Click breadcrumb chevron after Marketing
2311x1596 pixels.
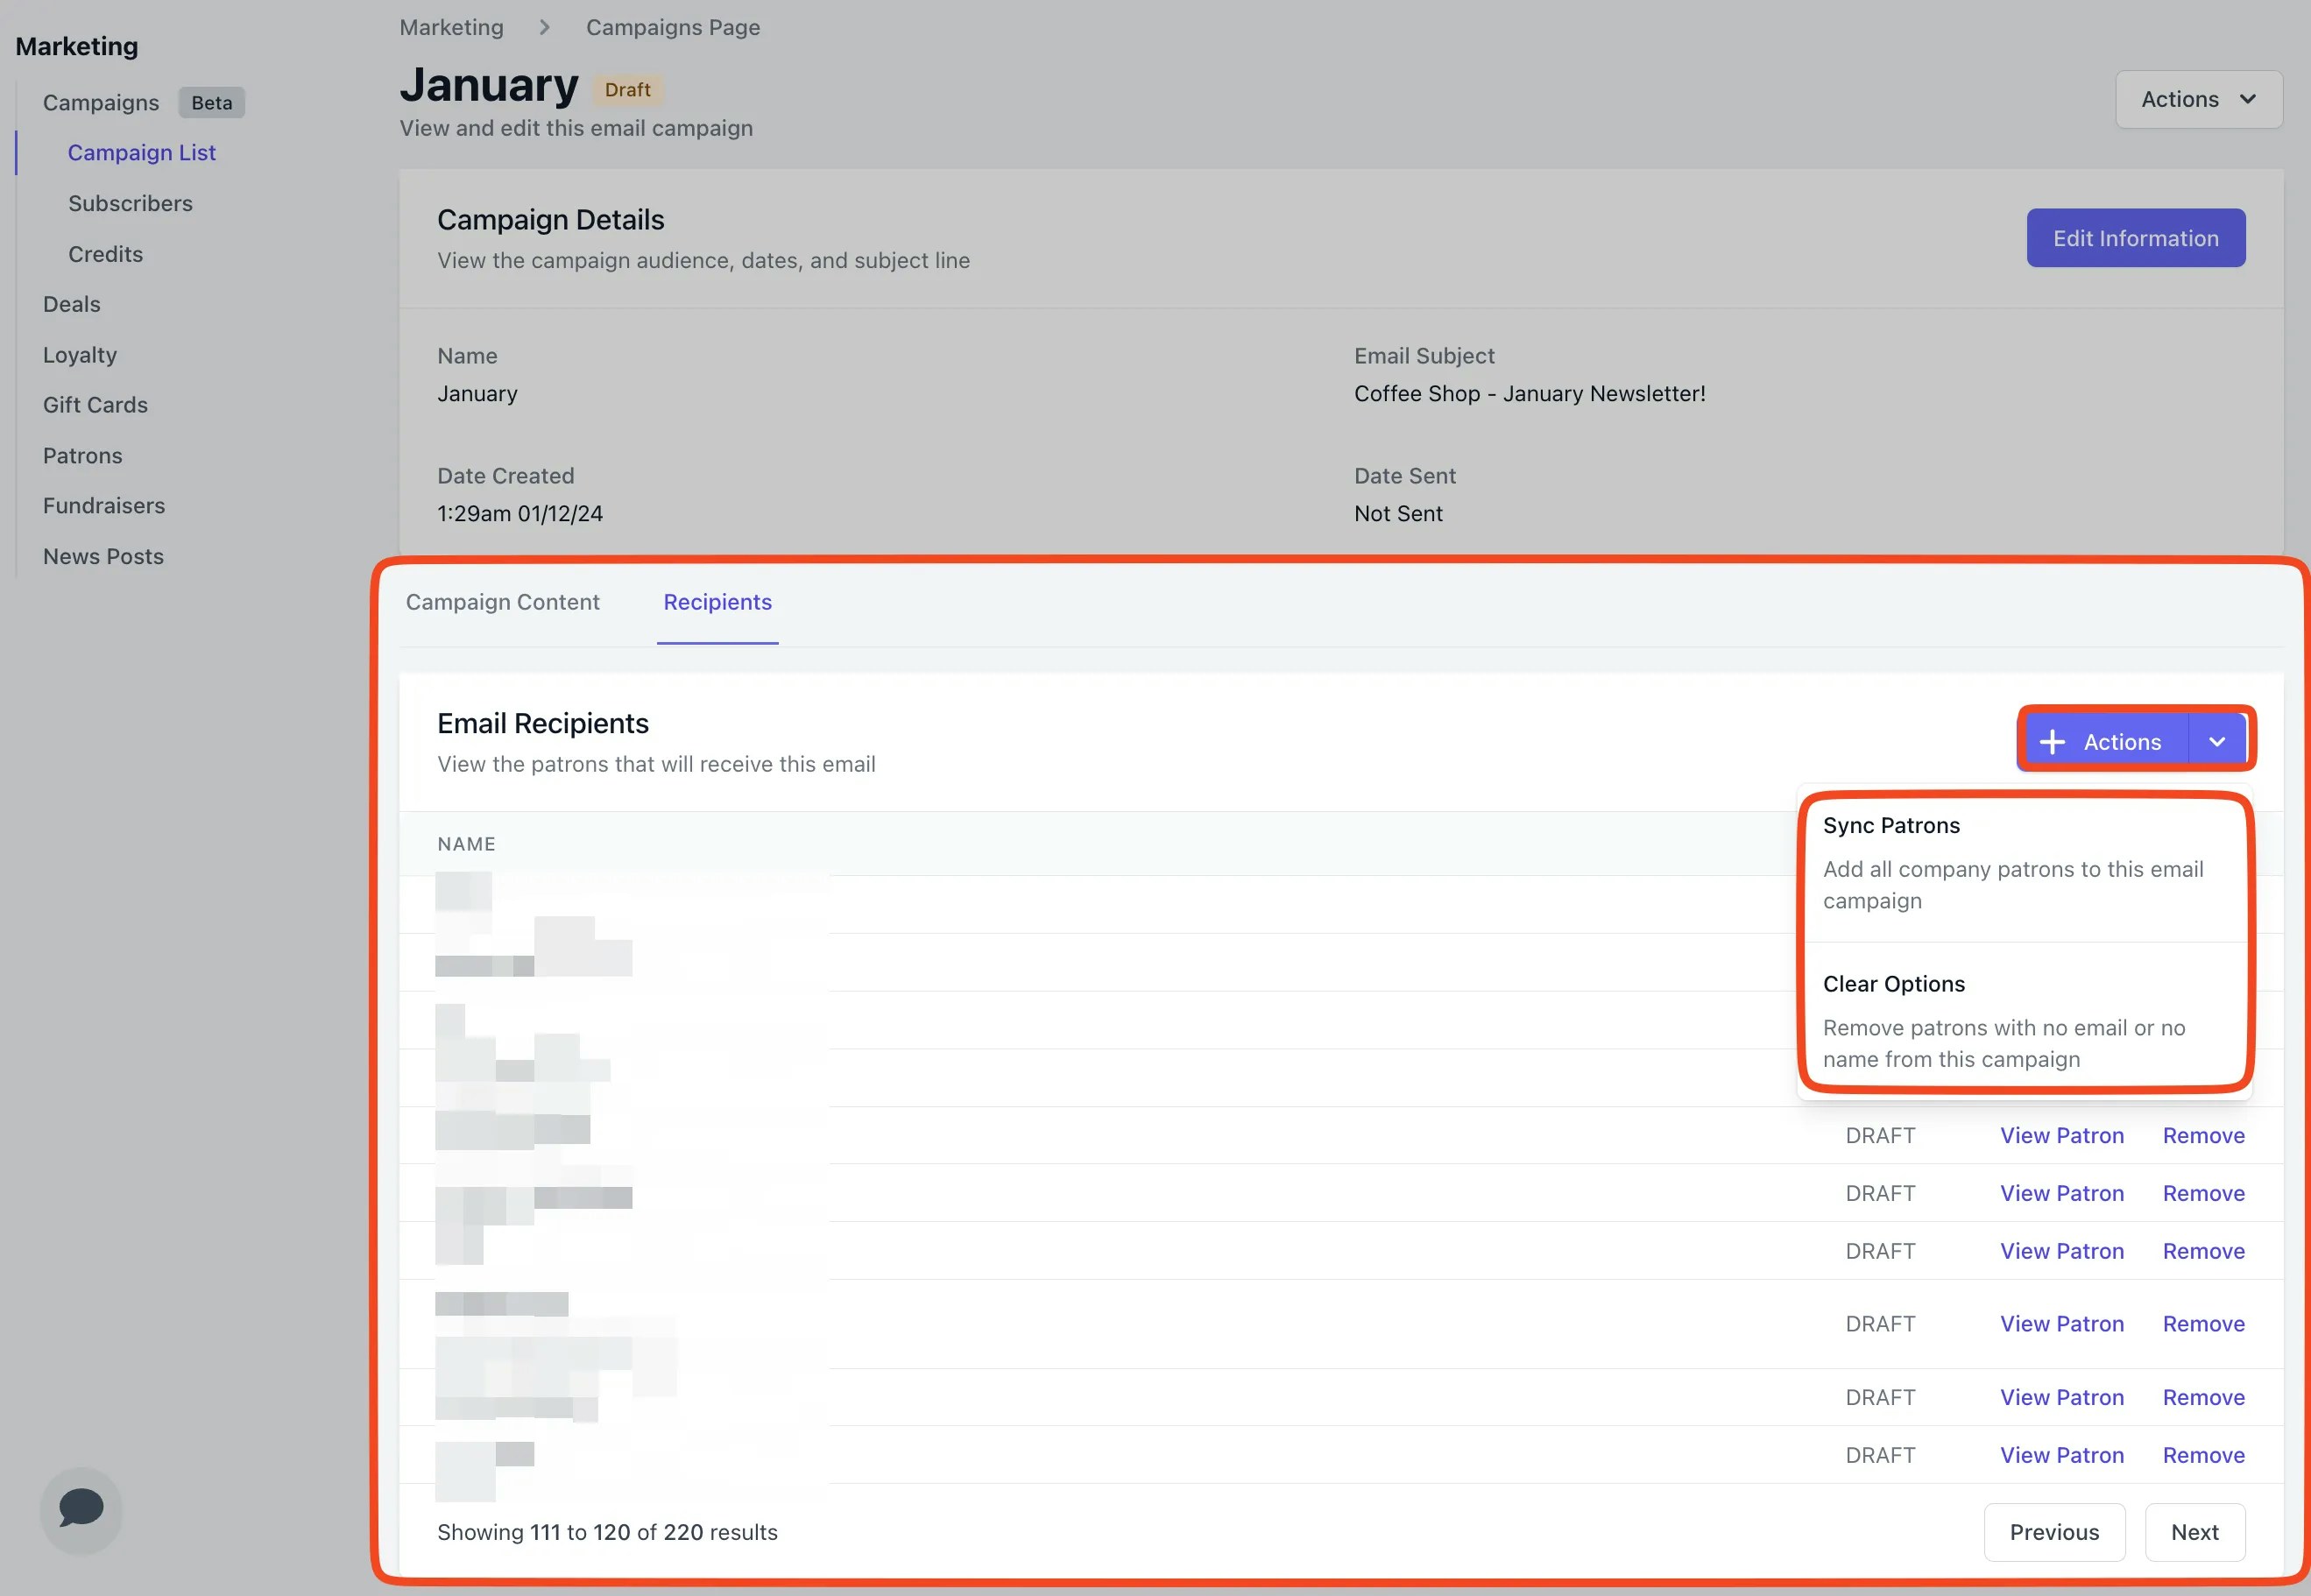[x=545, y=27]
